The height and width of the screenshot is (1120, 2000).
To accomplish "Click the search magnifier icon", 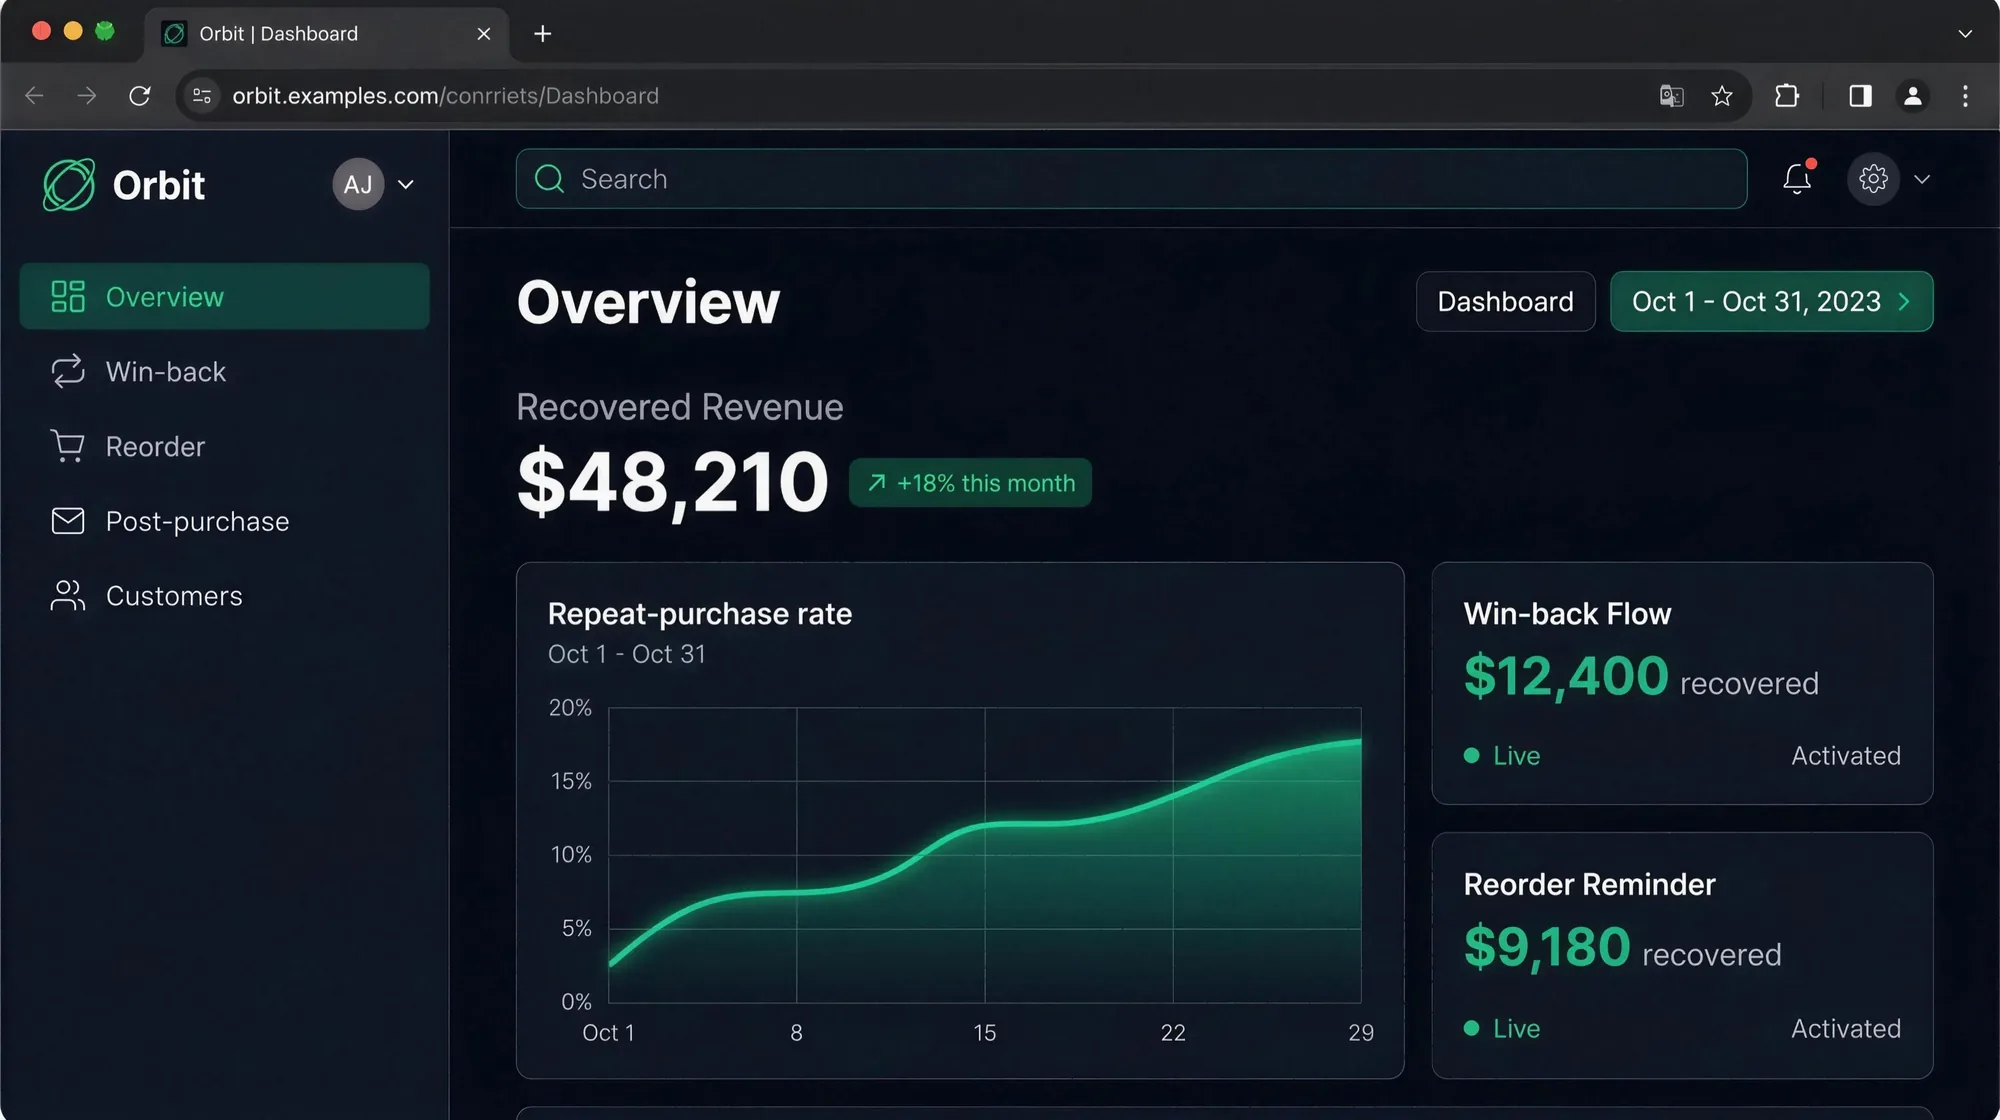I will [x=549, y=179].
